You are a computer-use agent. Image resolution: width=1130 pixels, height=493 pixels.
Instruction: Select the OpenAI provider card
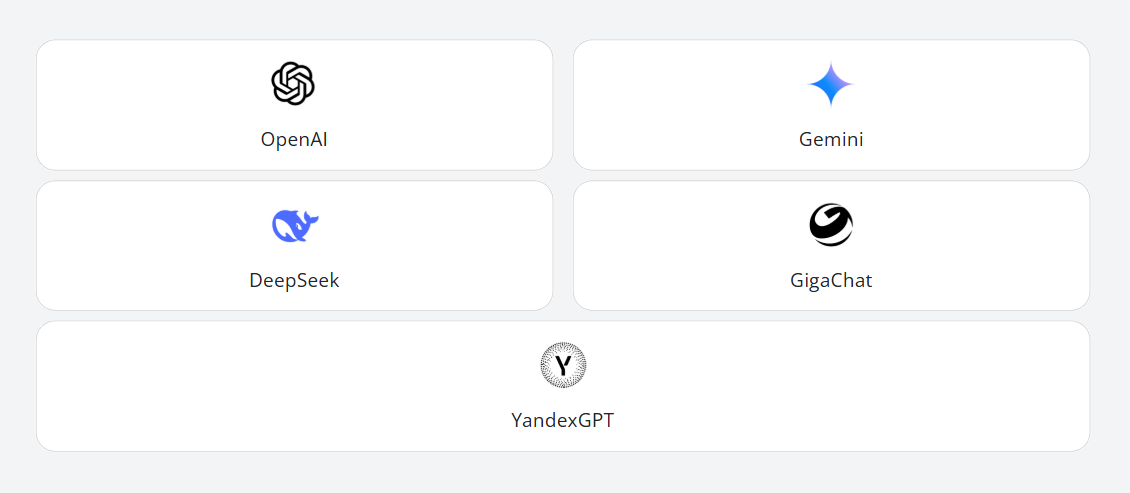[x=295, y=105]
